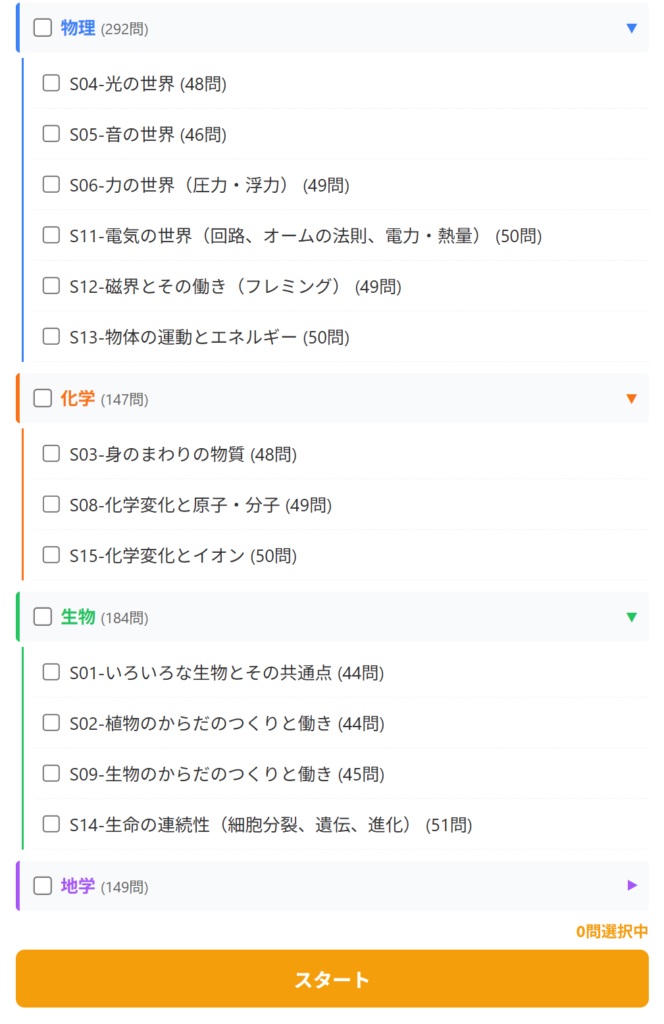Check the 生物 category checkbox
The width and height of the screenshot is (664, 1024).
click(x=42, y=617)
